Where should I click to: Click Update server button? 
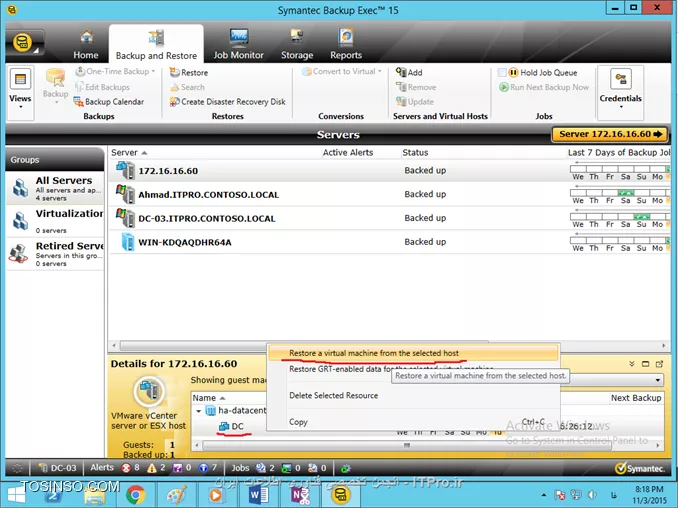point(415,102)
